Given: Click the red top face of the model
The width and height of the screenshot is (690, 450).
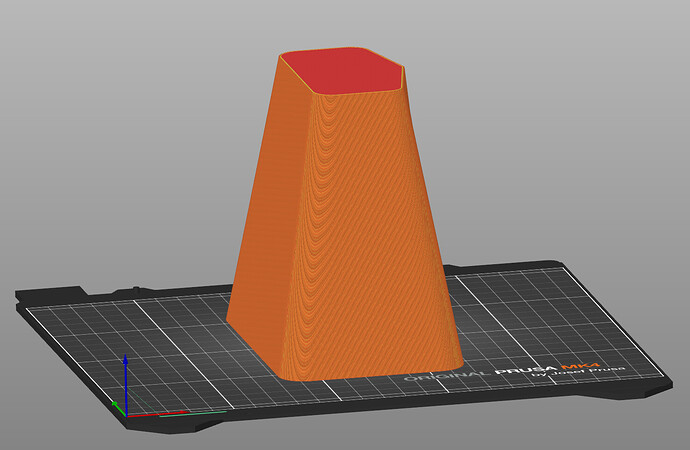Looking at the screenshot, I should tap(342, 71).
